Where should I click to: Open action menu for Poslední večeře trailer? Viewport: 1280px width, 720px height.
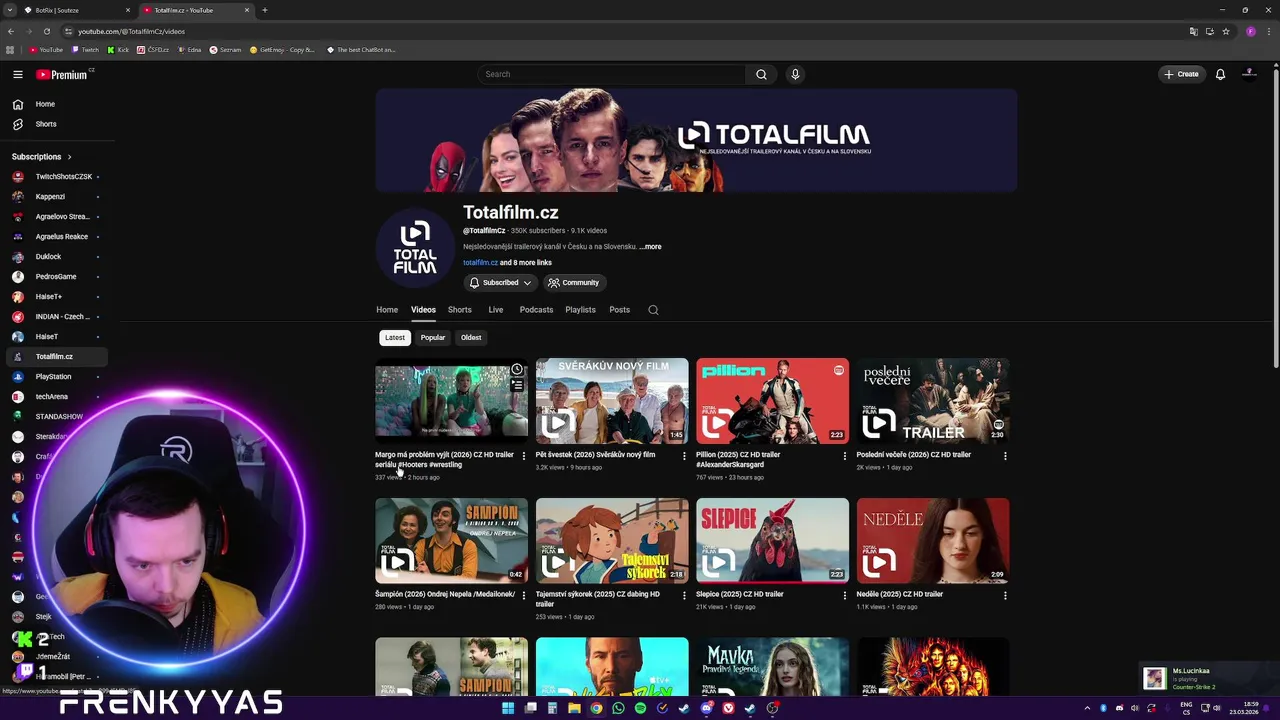pos(1005,456)
